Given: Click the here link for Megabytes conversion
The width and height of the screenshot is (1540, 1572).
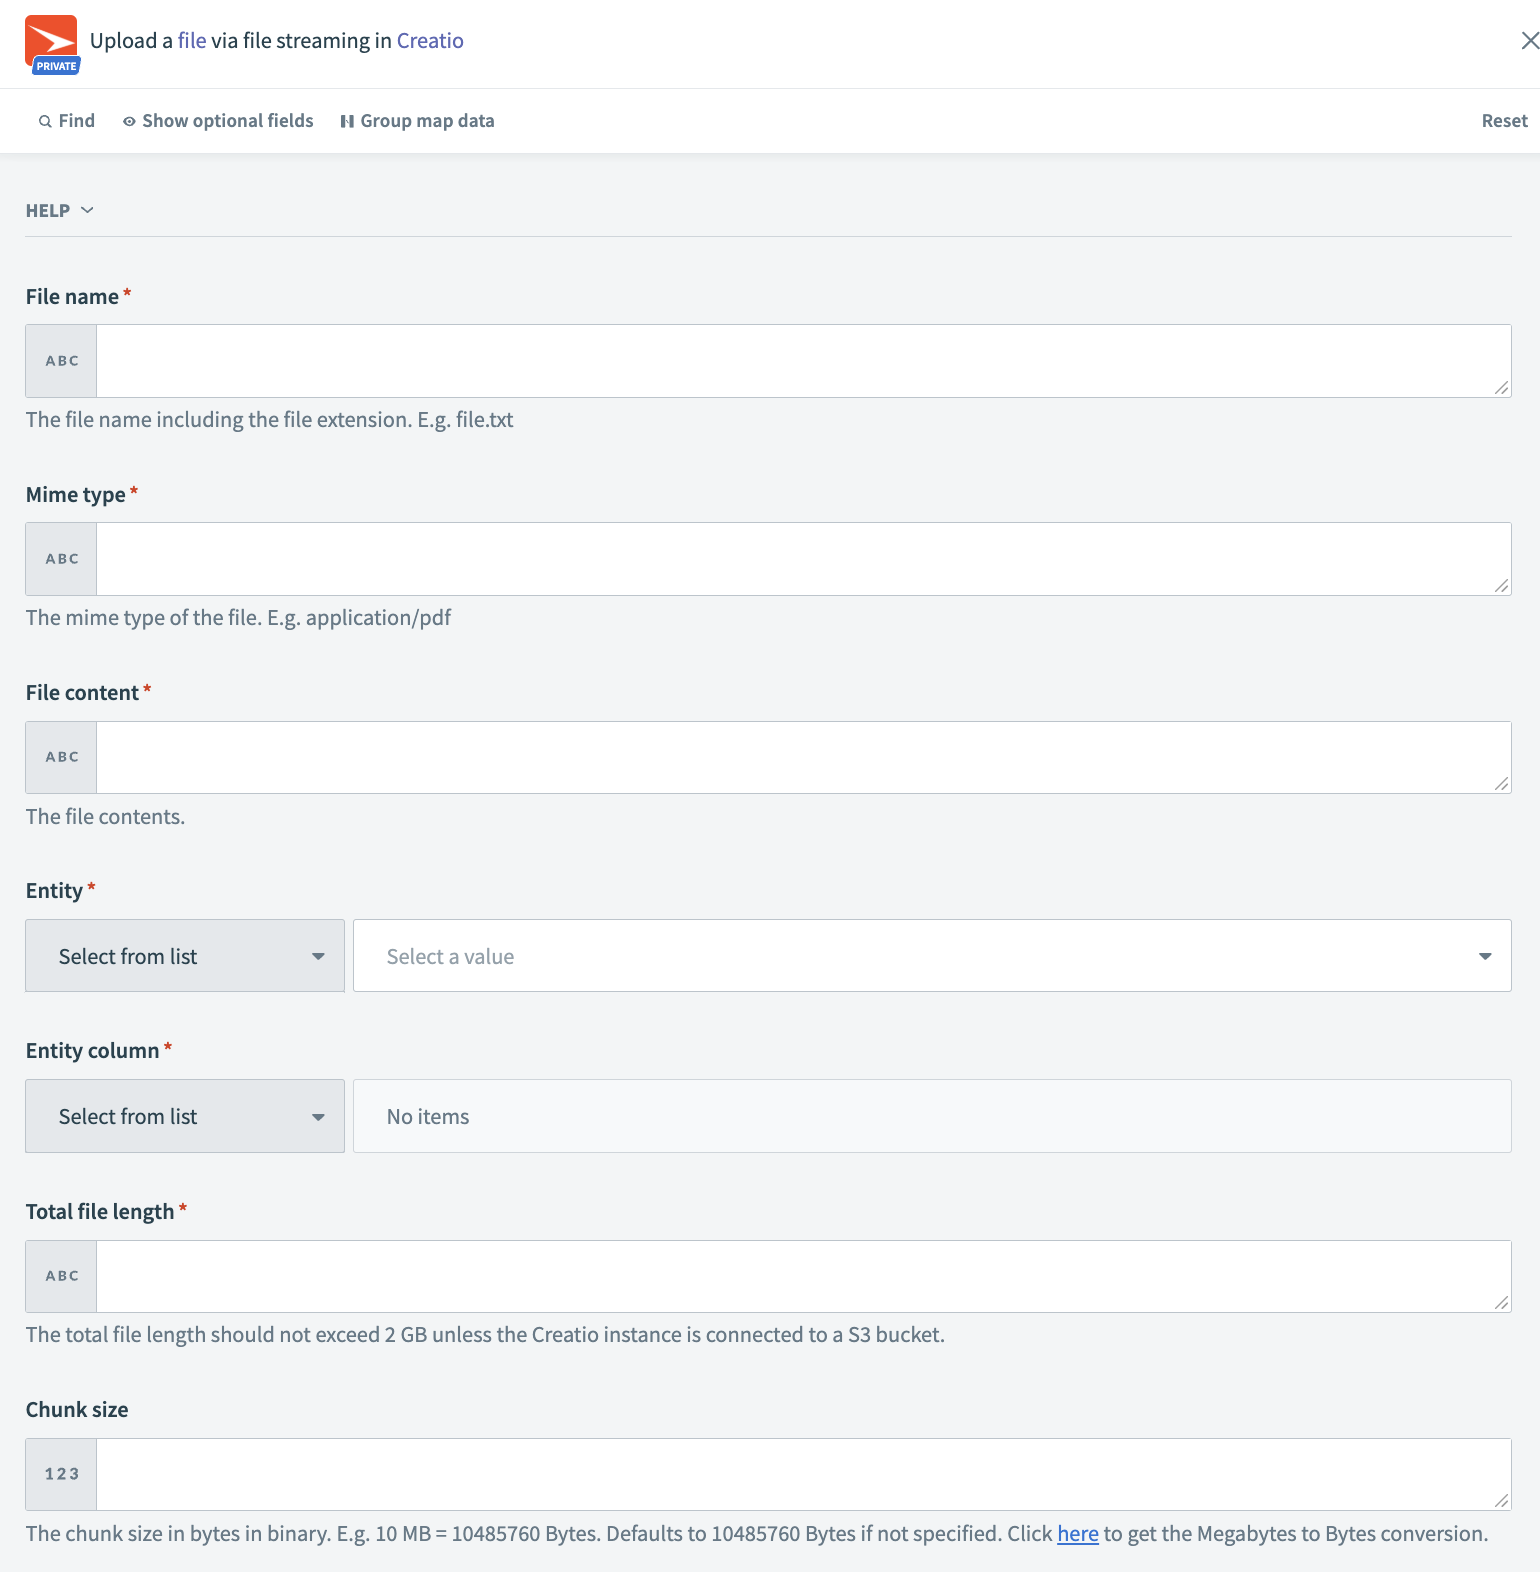Looking at the screenshot, I should (1077, 1533).
